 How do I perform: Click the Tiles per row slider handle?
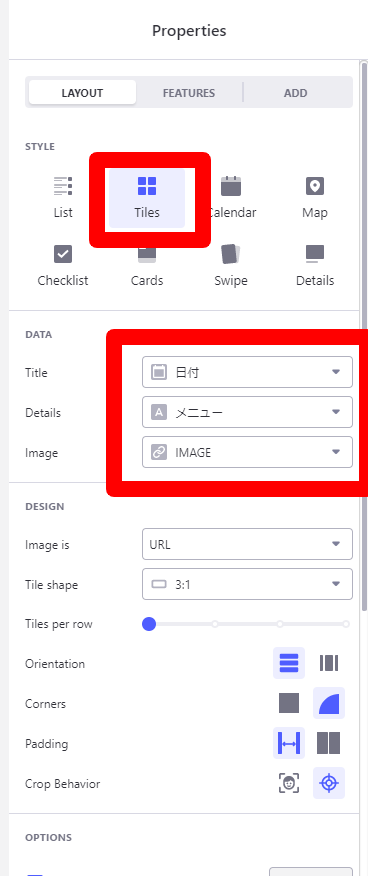[149, 624]
